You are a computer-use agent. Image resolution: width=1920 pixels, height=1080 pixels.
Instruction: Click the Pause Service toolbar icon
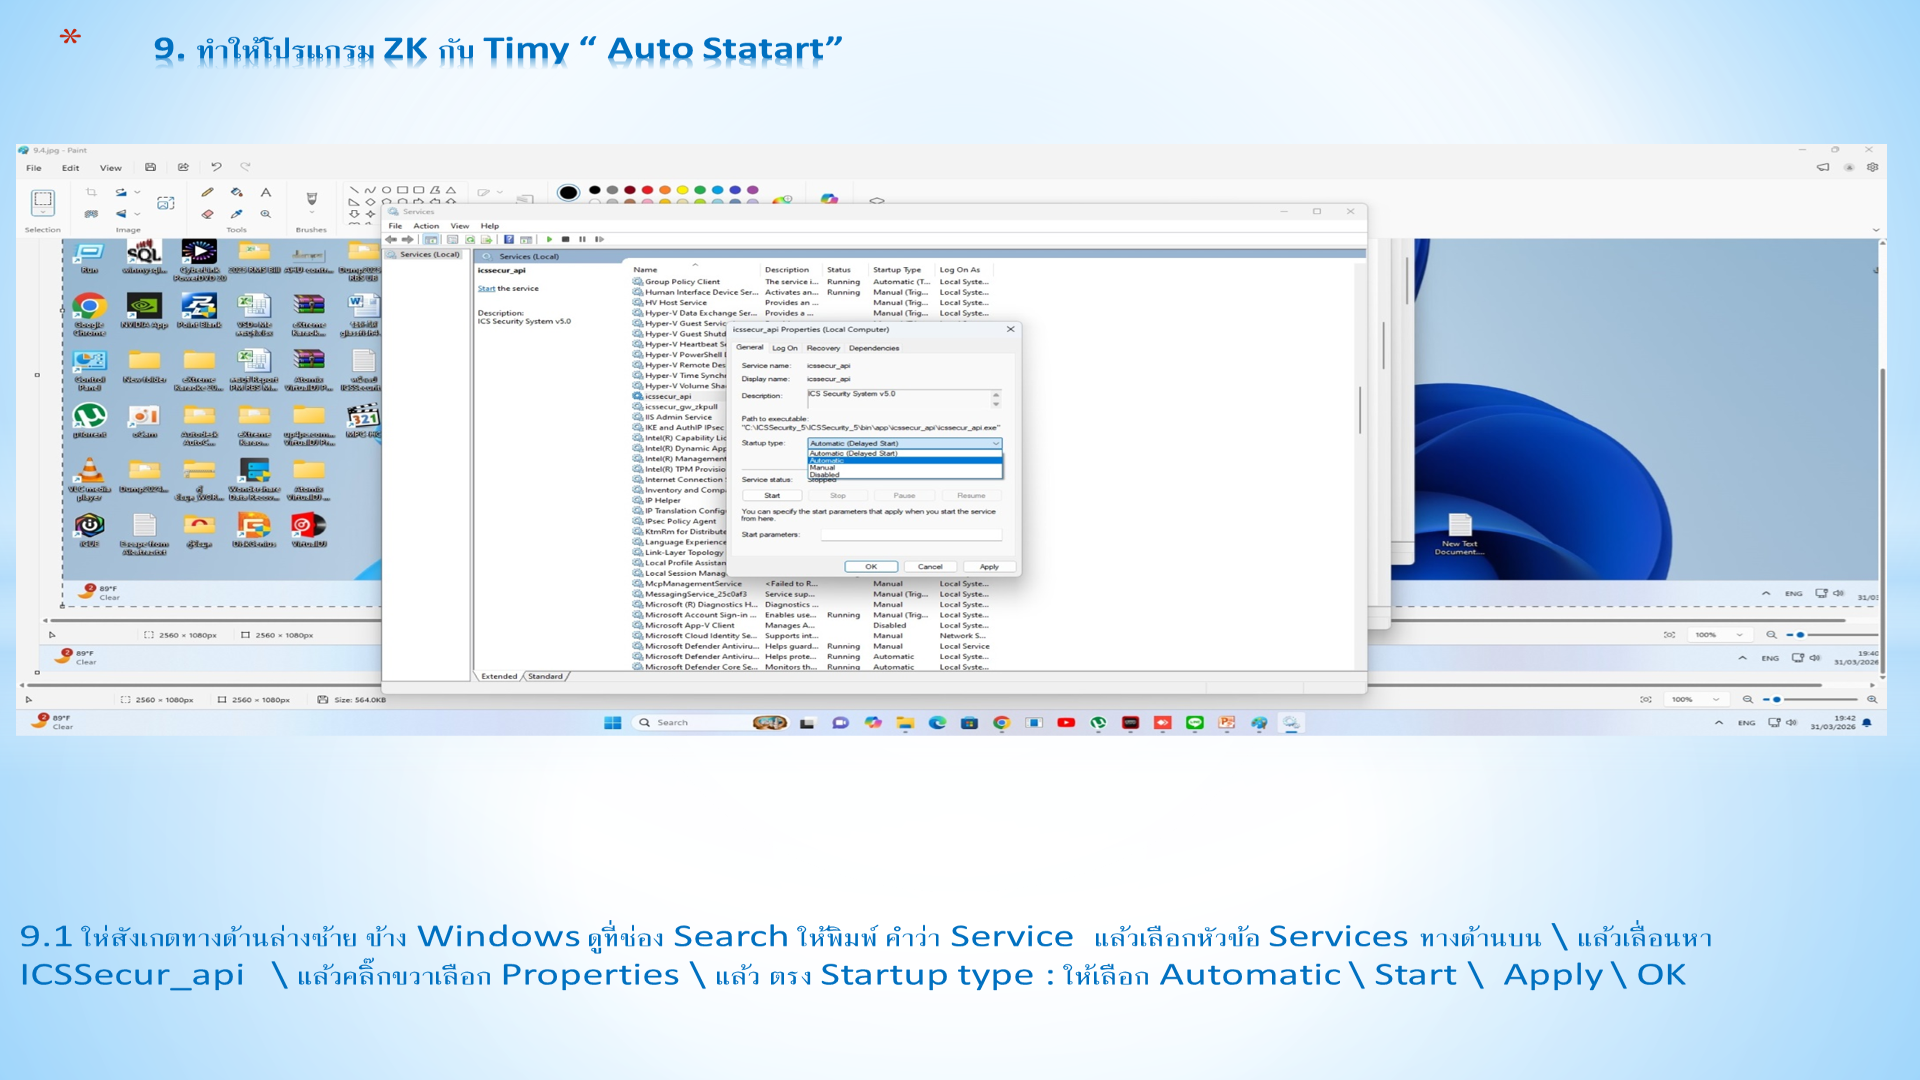point(582,239)
